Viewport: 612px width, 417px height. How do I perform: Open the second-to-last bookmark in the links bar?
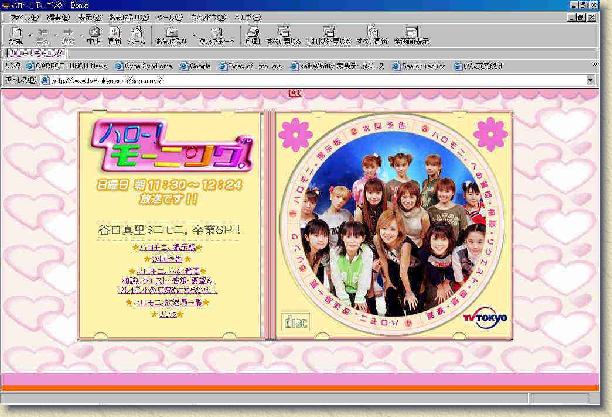(x=419, y=66)
